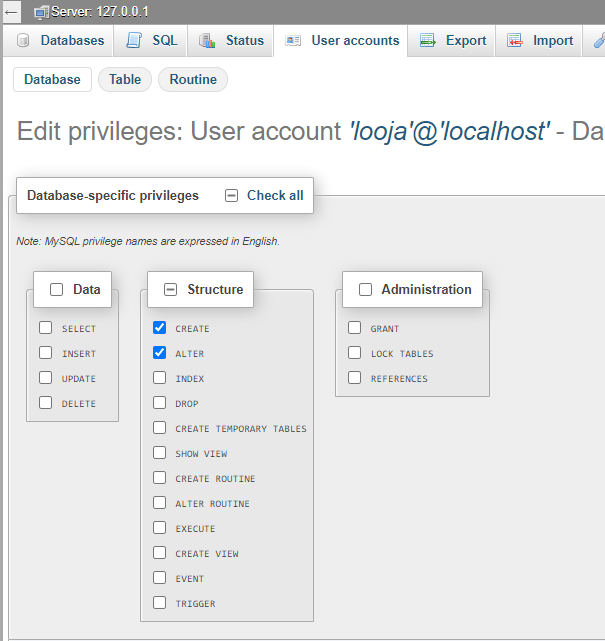
Task: Select all Data privileges checkbox
Action: click(57, 290)
